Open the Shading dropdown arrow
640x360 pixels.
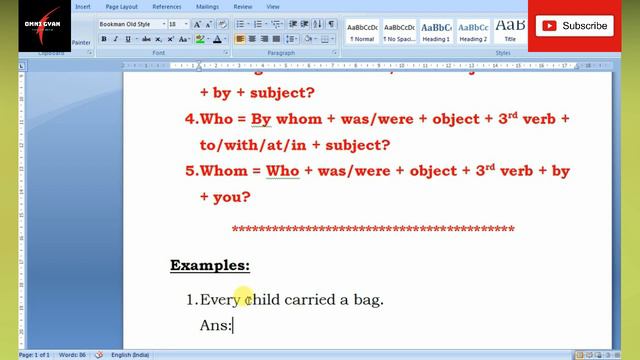pos(316,39)
